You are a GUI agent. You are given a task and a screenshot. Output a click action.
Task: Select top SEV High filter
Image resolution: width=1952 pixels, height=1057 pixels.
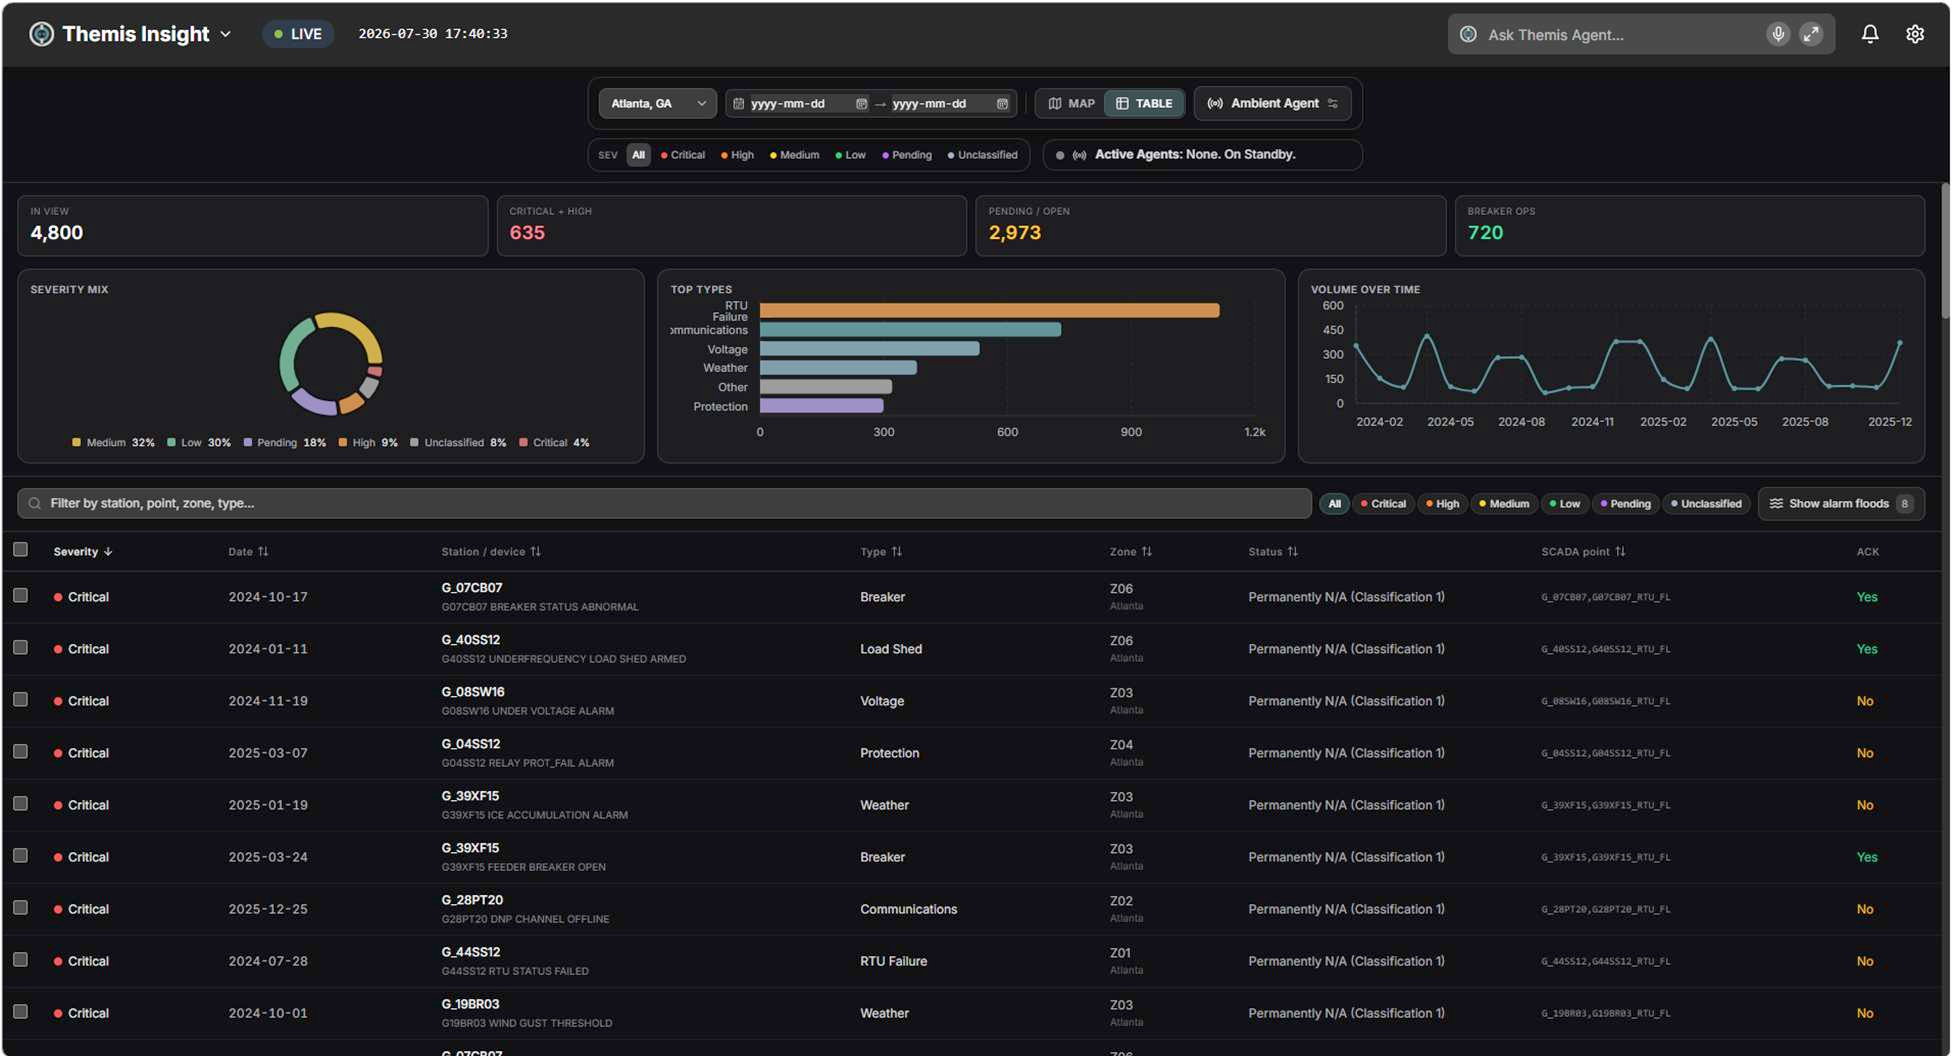(738, 155)
